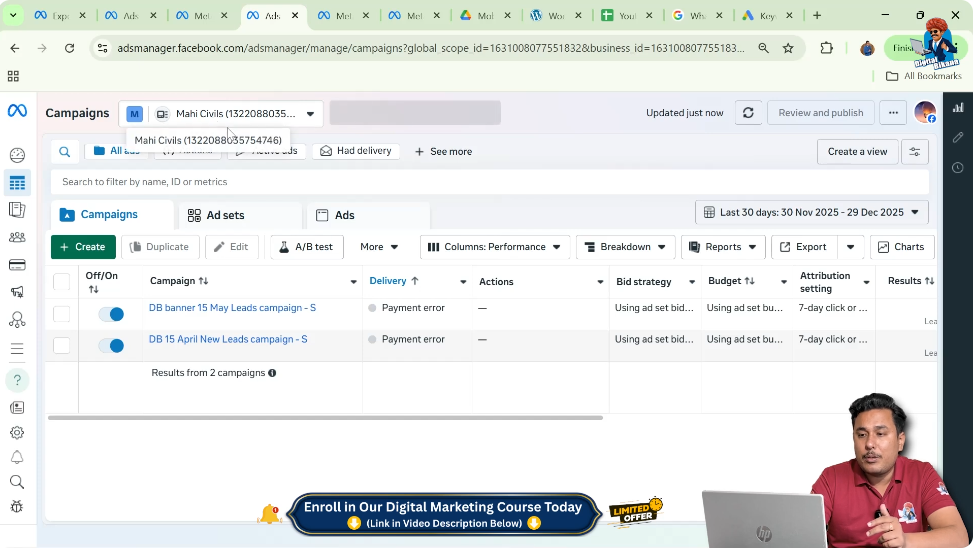Viewport: 974px width, 551px height.
Task: Click the green Create button
Action: click(x=83, y=247)
